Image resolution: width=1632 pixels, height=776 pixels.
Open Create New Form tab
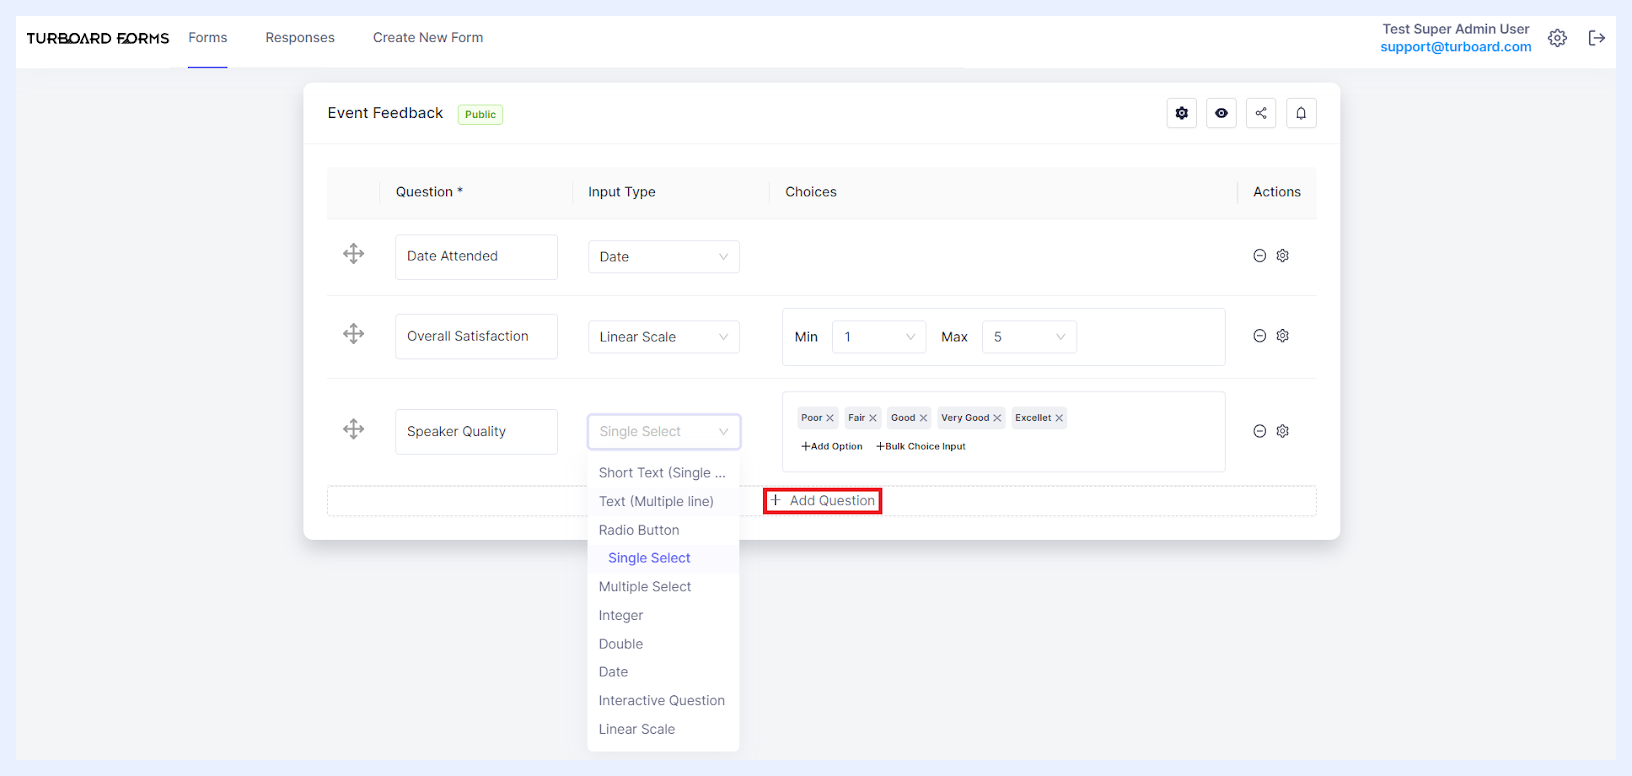pyautogui.click(x=428, y=38)
